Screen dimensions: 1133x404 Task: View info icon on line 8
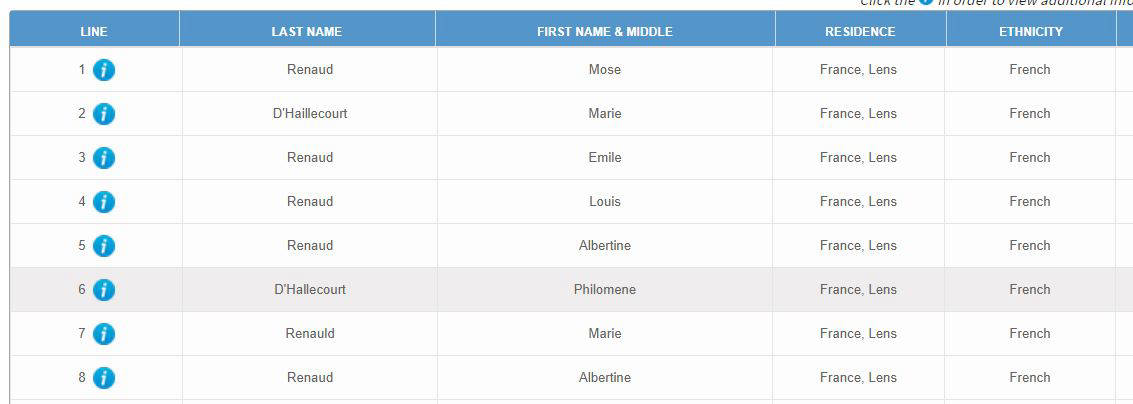click(x=104, y=378)
